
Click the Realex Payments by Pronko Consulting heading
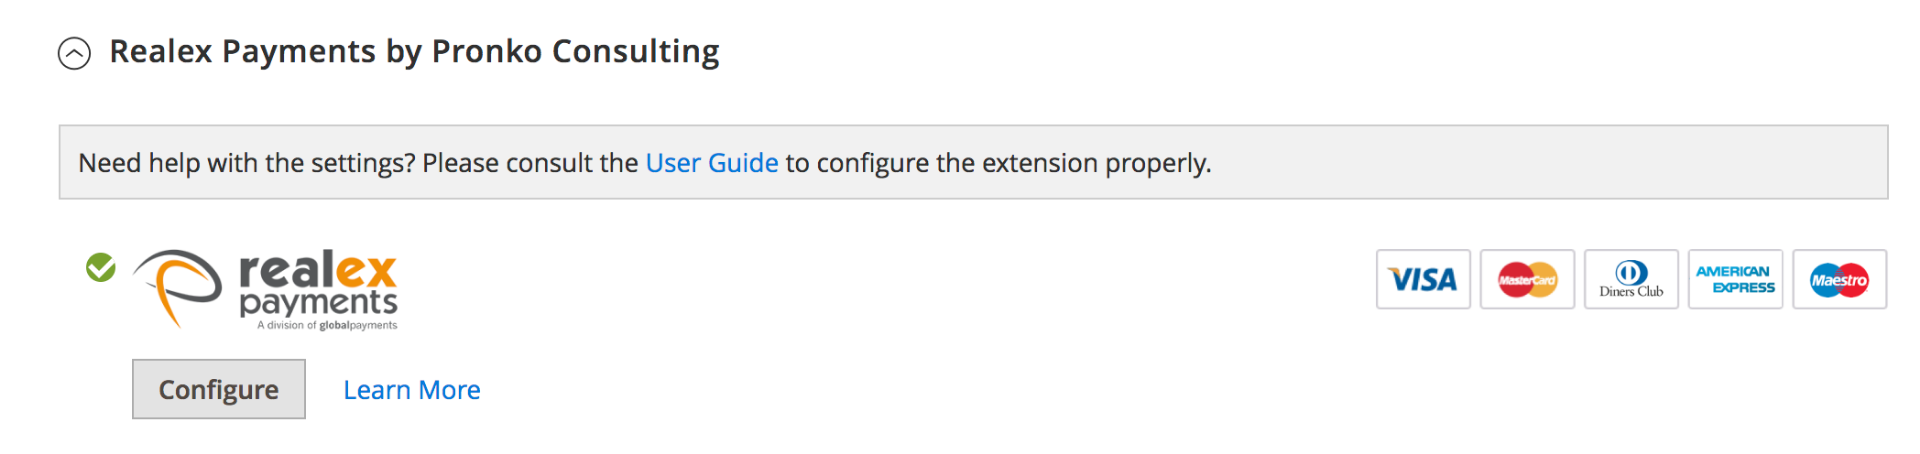tap(414, 51)
